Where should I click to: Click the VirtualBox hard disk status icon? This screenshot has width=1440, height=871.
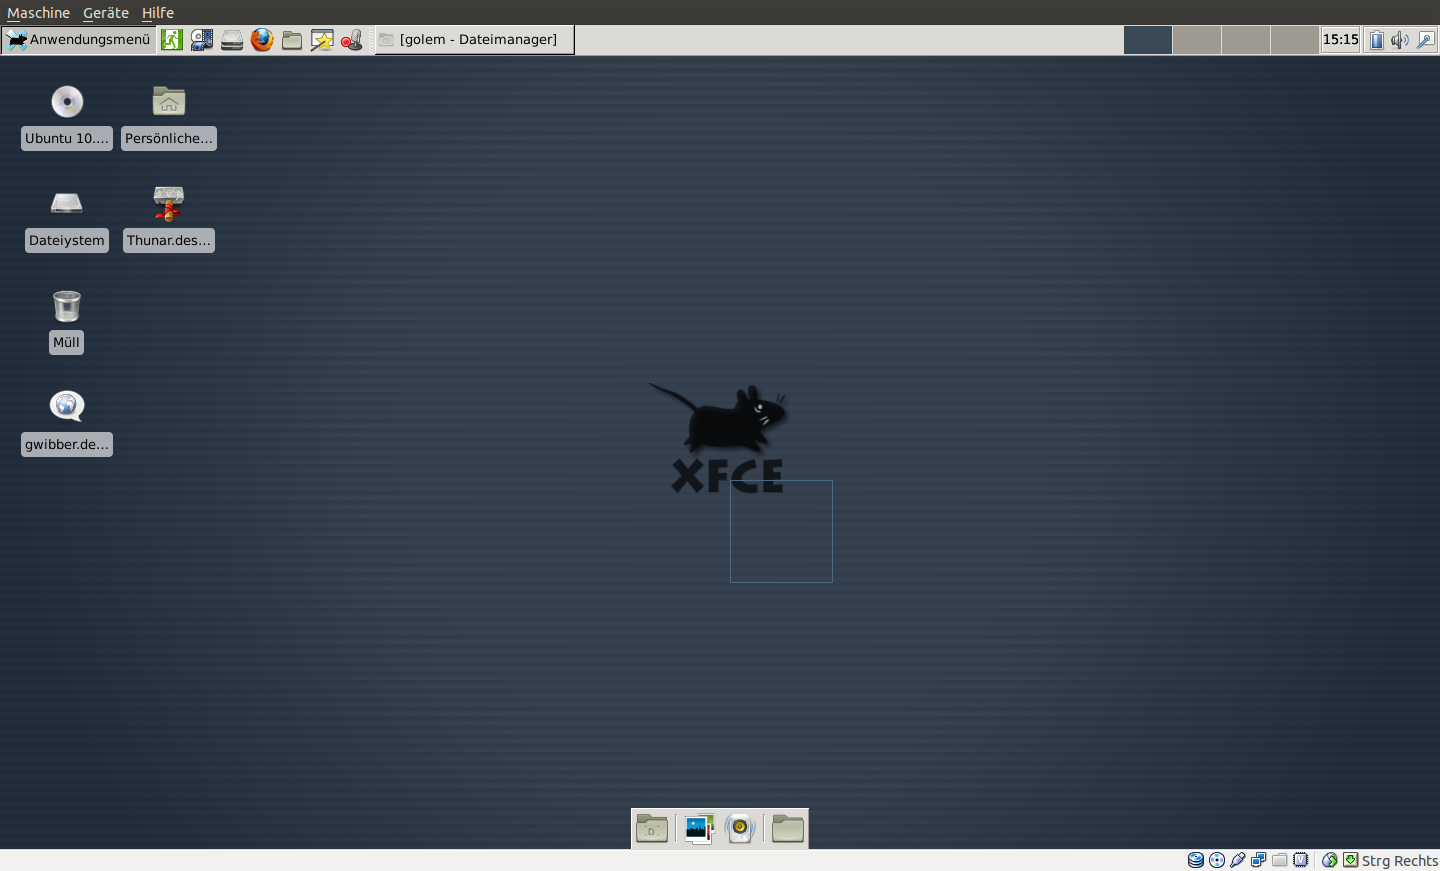click(x=1194, y=860)
